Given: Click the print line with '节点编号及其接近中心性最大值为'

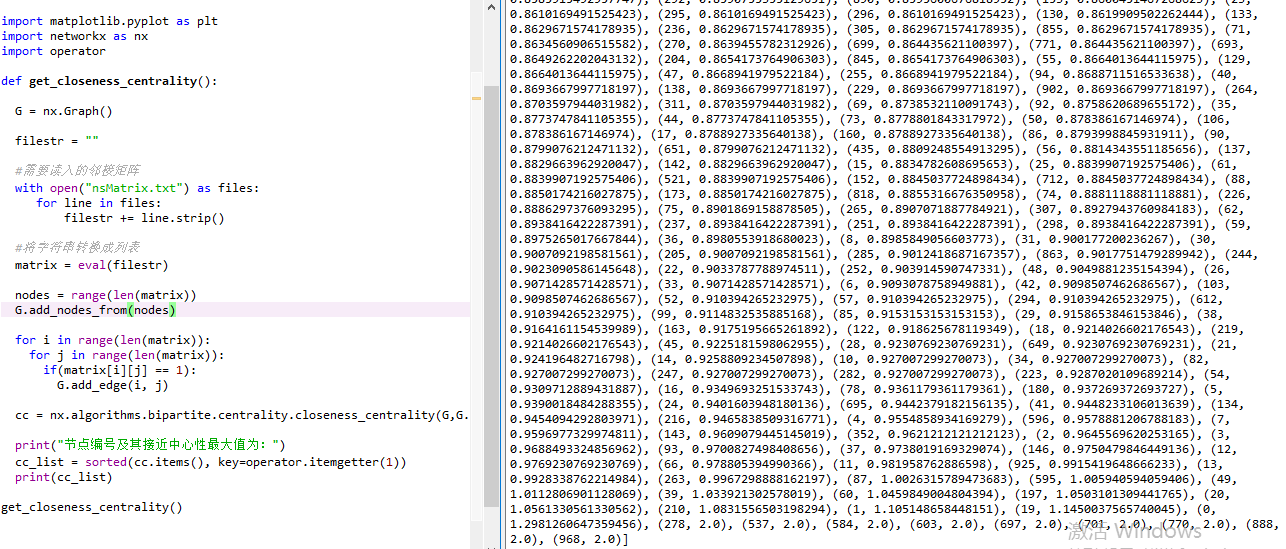Looking at the screenshot, I should [x=150, y=445].
